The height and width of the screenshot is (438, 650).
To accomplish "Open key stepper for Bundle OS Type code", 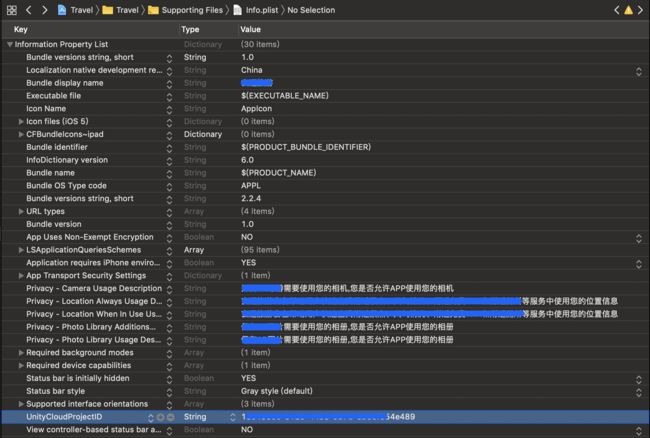I will (169, 186).
